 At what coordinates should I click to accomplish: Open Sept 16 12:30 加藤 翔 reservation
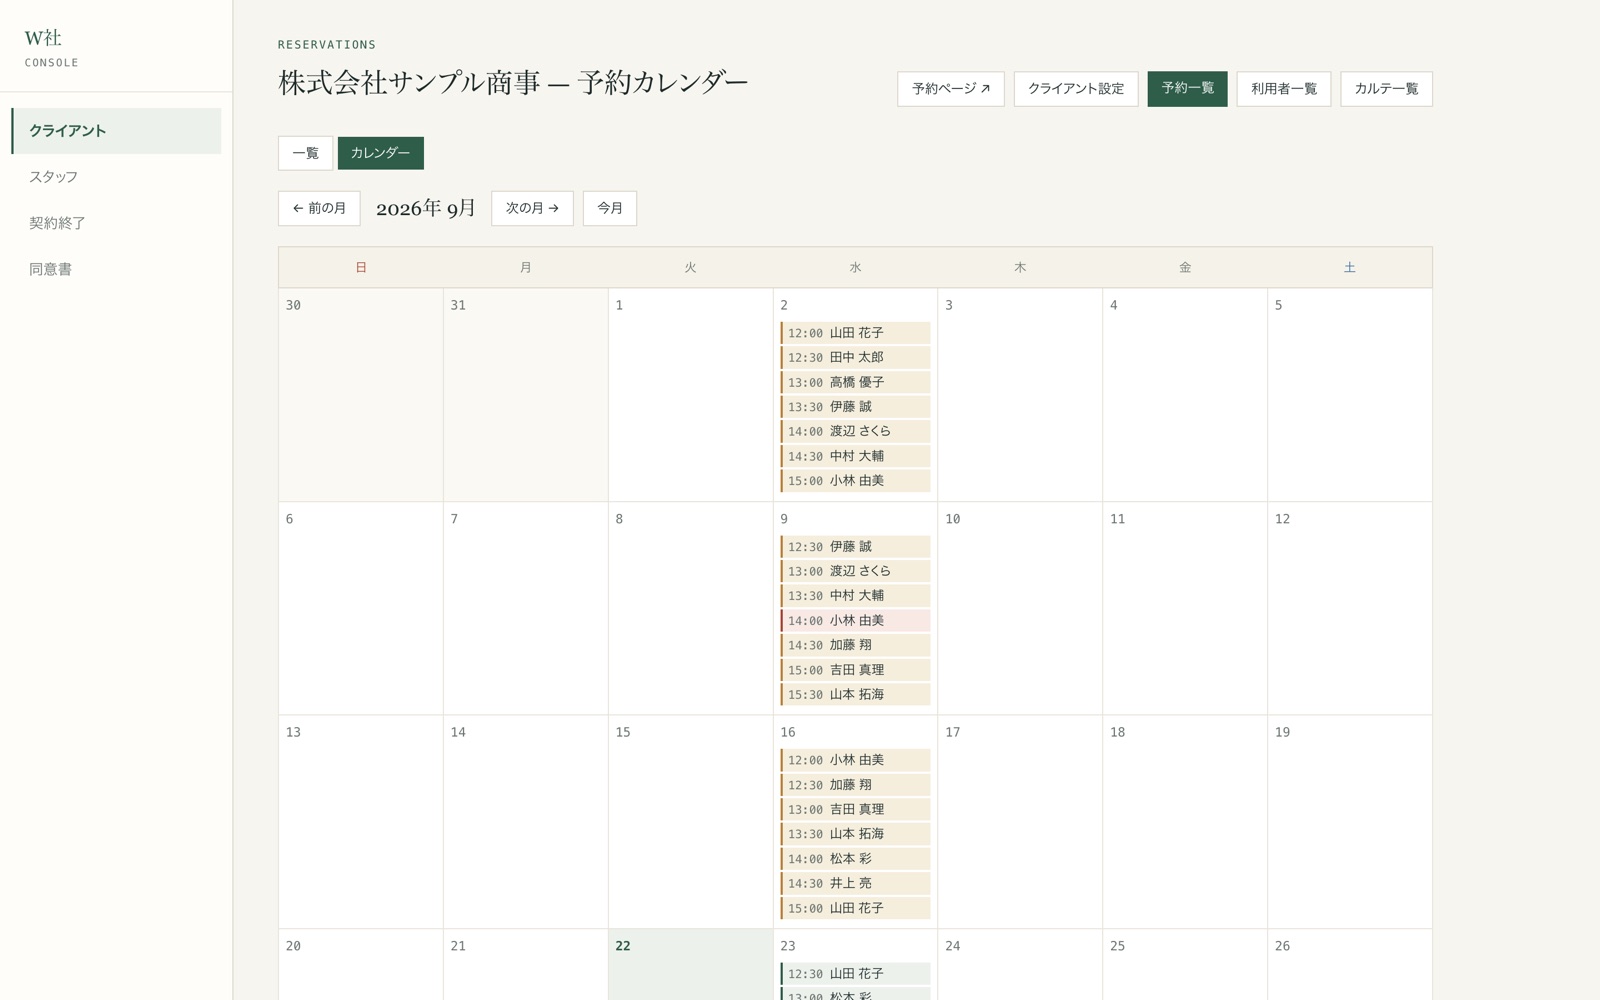click(855, 785)
